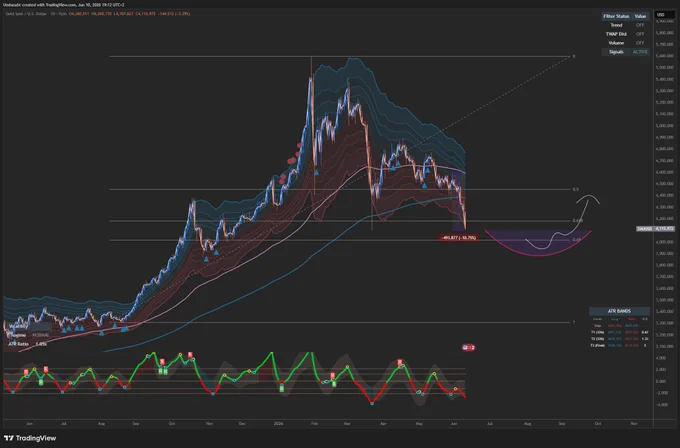Click the -493.877 (-10.75%) measurement label
The height and width of the screenshot is (448, 680).
(459, 238)
